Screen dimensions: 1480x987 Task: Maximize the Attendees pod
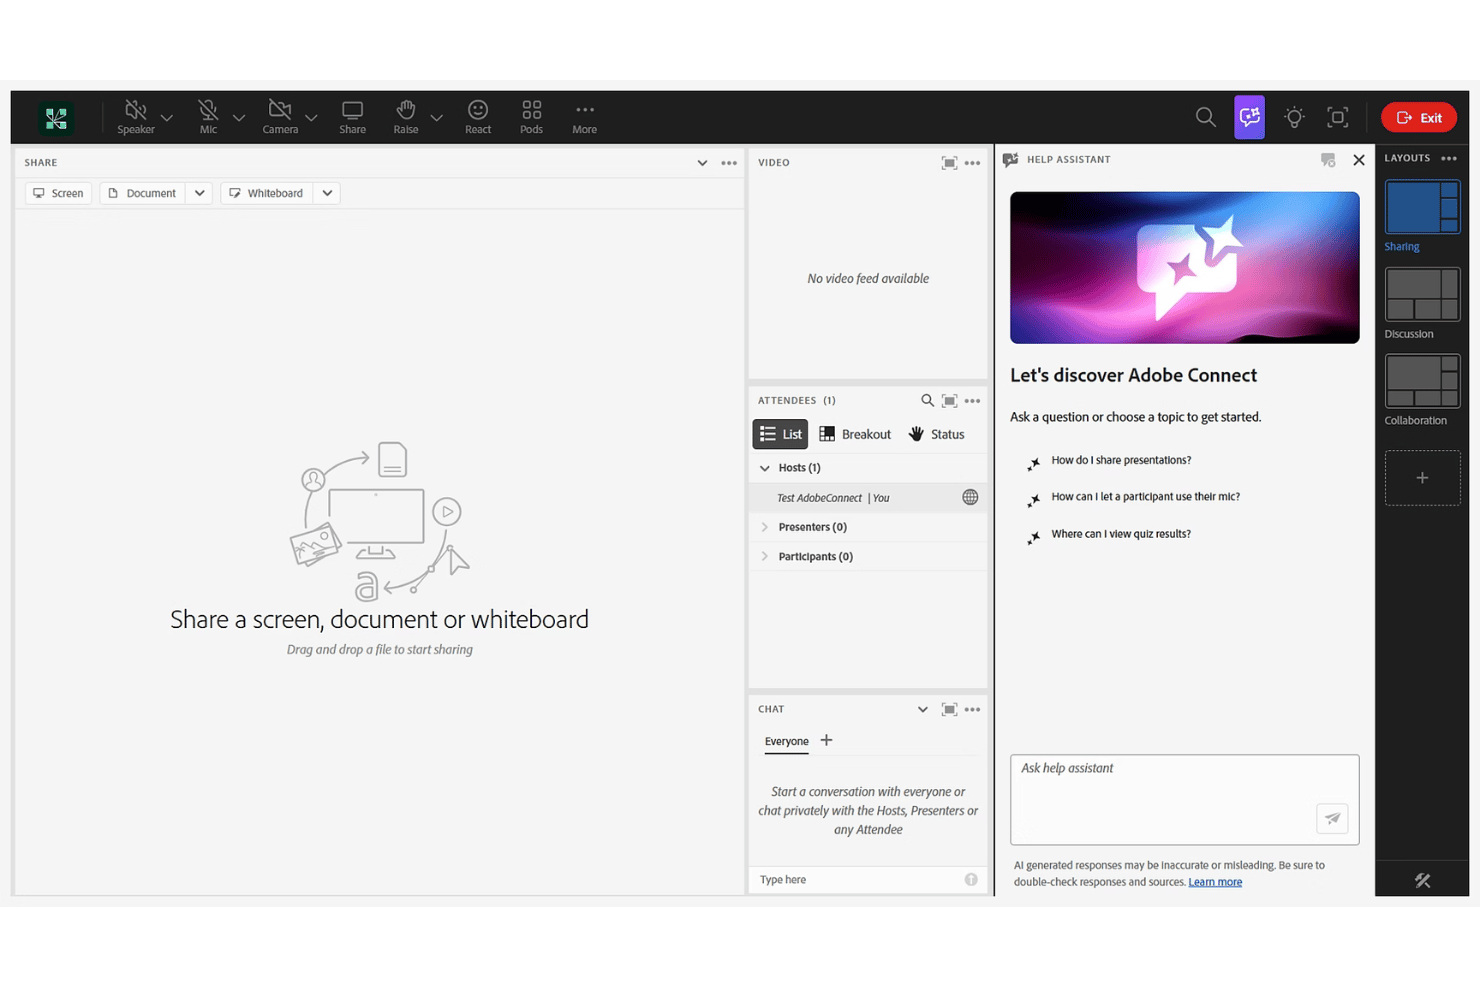(x=949, y=401)
